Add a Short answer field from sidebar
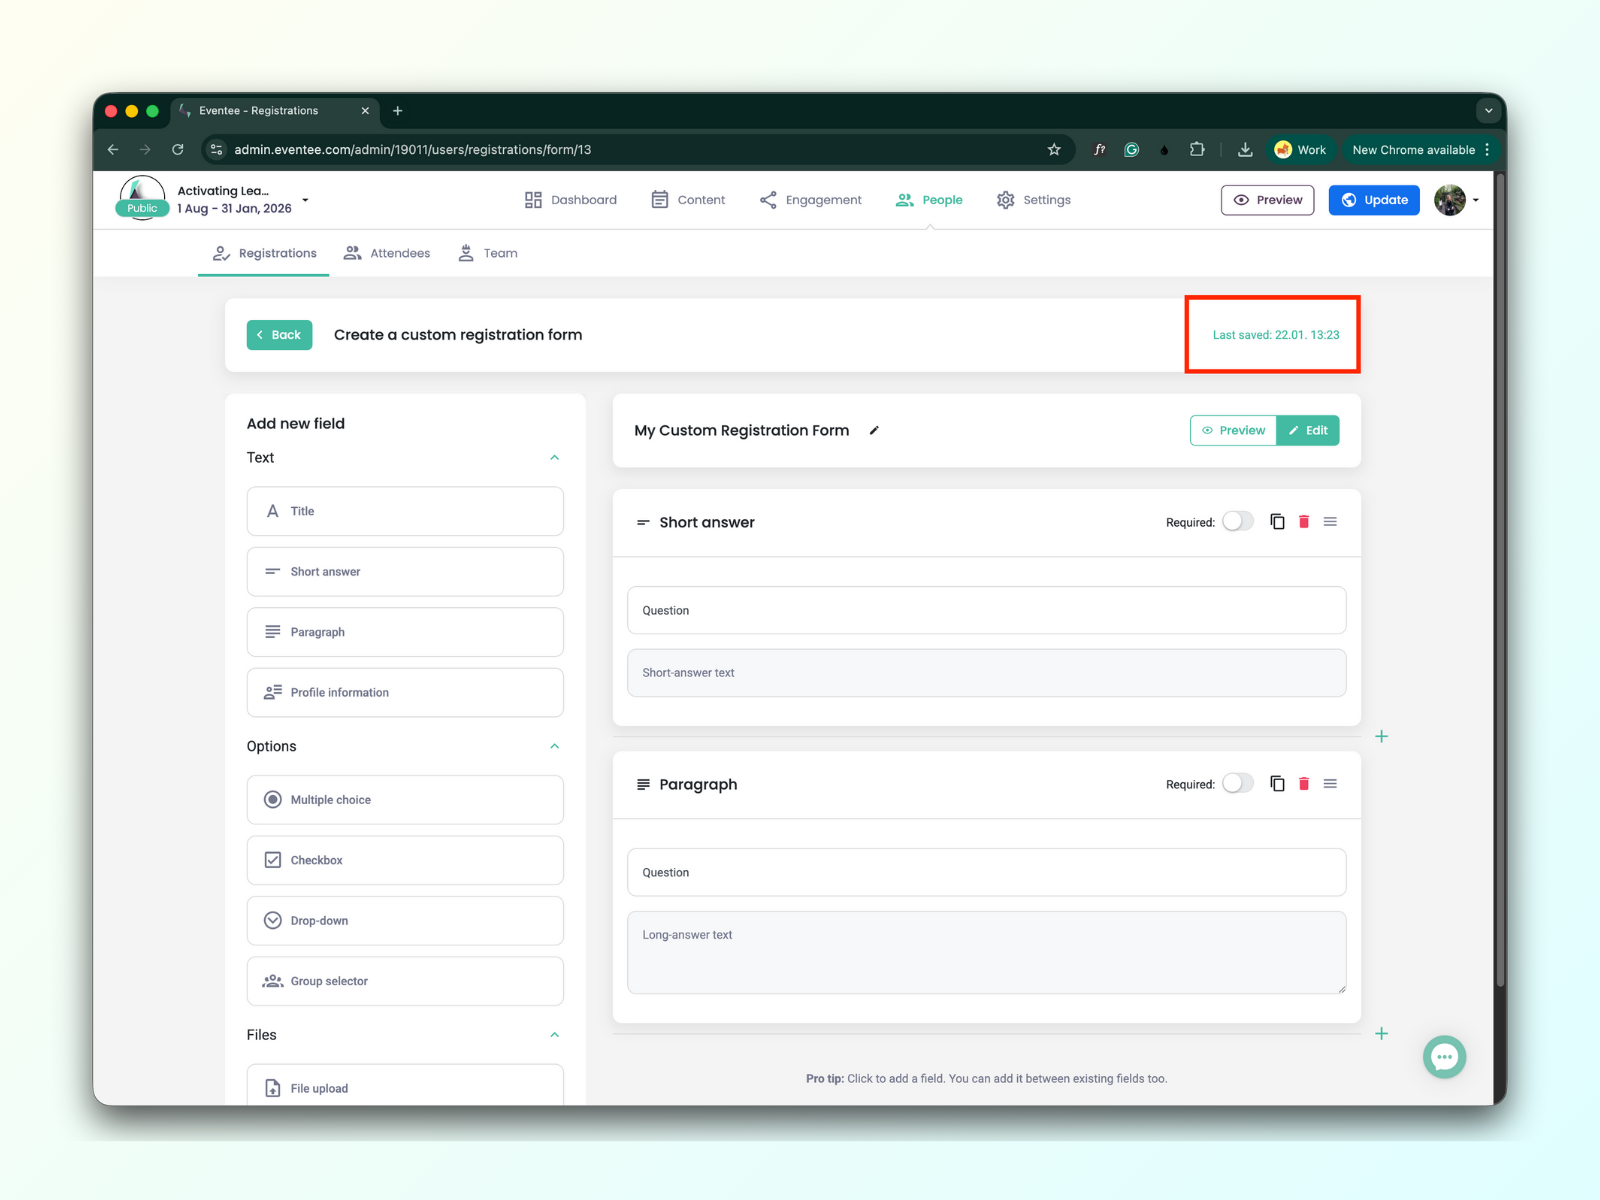 click(x=405, y=572)
